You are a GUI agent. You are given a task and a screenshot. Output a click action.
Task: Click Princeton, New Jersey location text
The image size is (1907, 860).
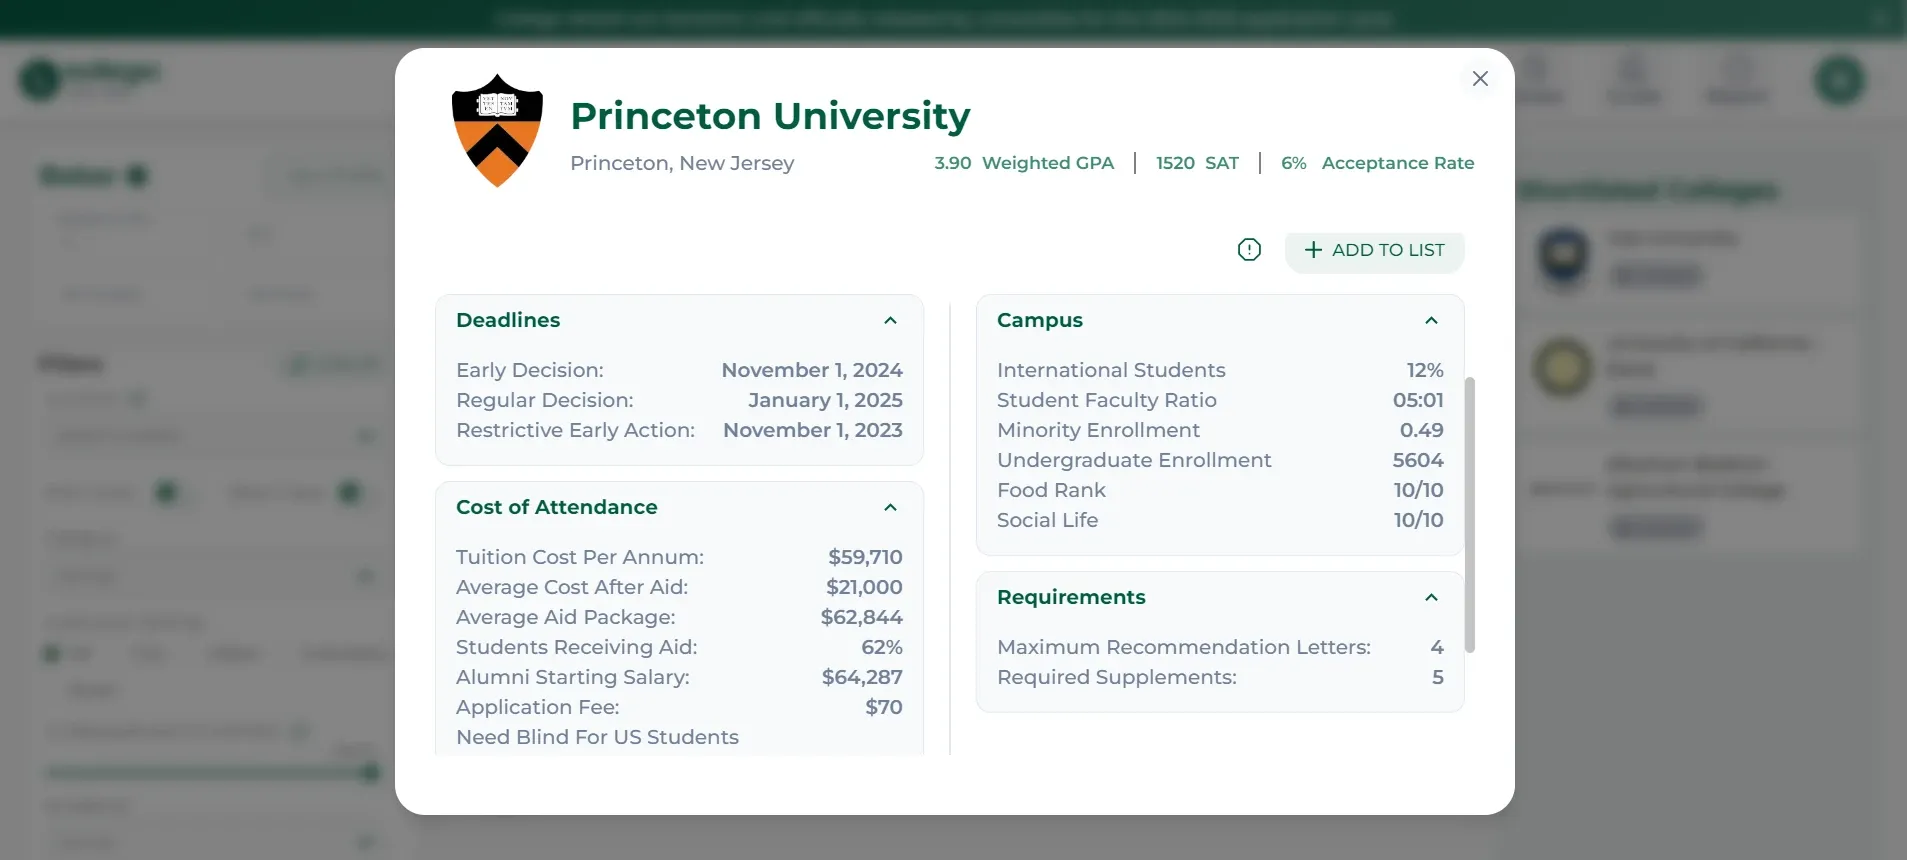[x=682, y=163]
